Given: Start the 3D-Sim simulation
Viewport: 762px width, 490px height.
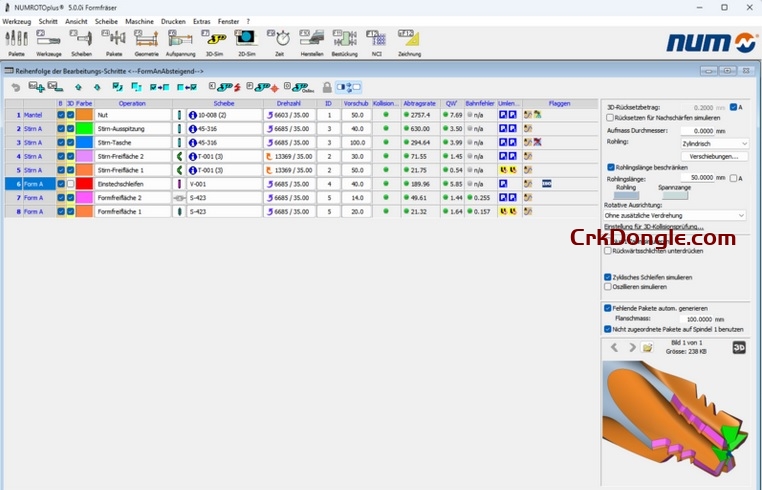Looking at the screenshot, I should tap(214, 43).
